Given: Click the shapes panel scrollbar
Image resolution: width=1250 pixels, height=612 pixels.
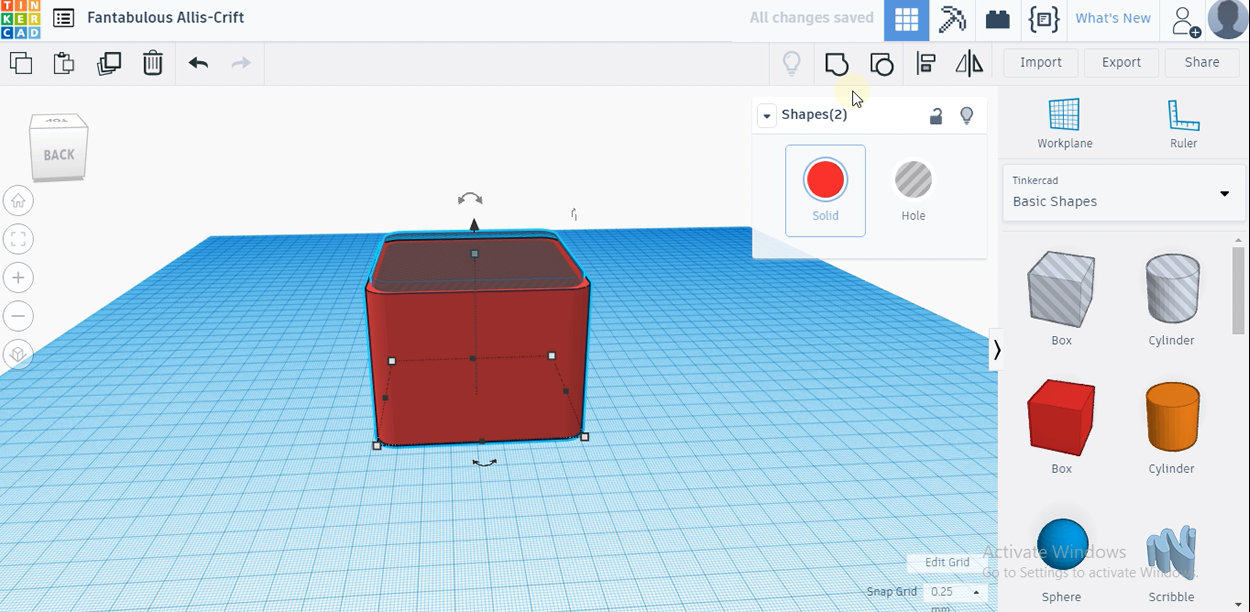Looking at the screenshot, I should [1239, 290].
